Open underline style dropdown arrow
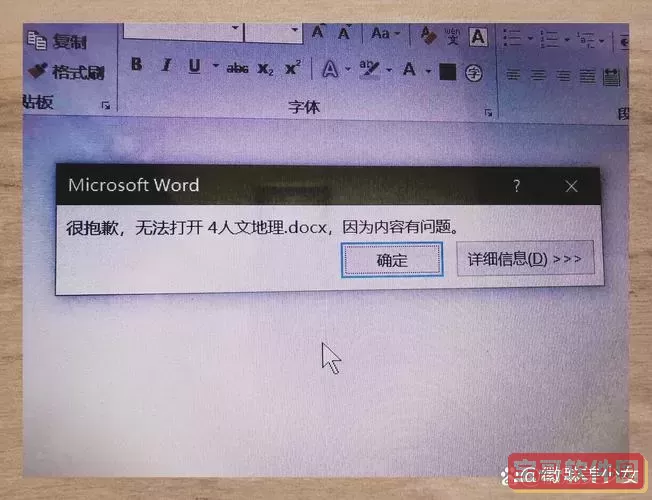The image size is (652, 500). click(x=215, y=66)
